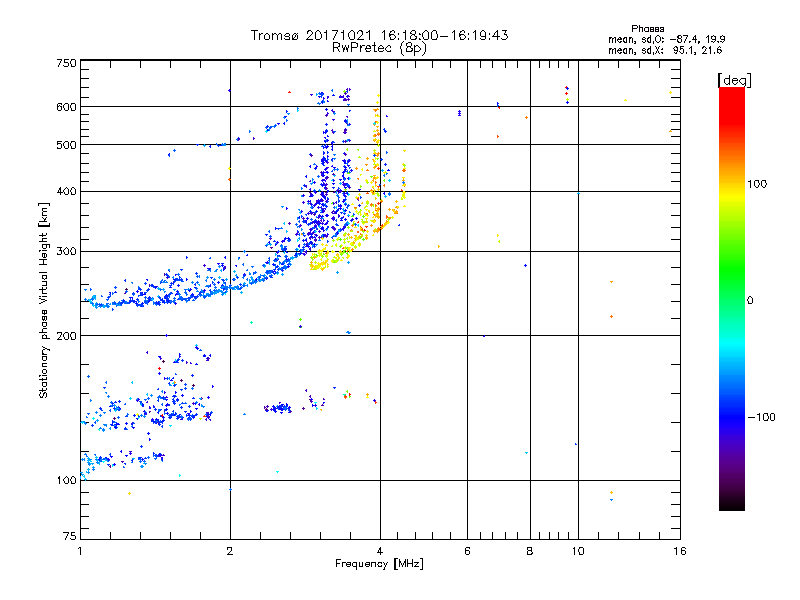Click the "Frequency [MHz]" axis label

[x=379, y=563]
